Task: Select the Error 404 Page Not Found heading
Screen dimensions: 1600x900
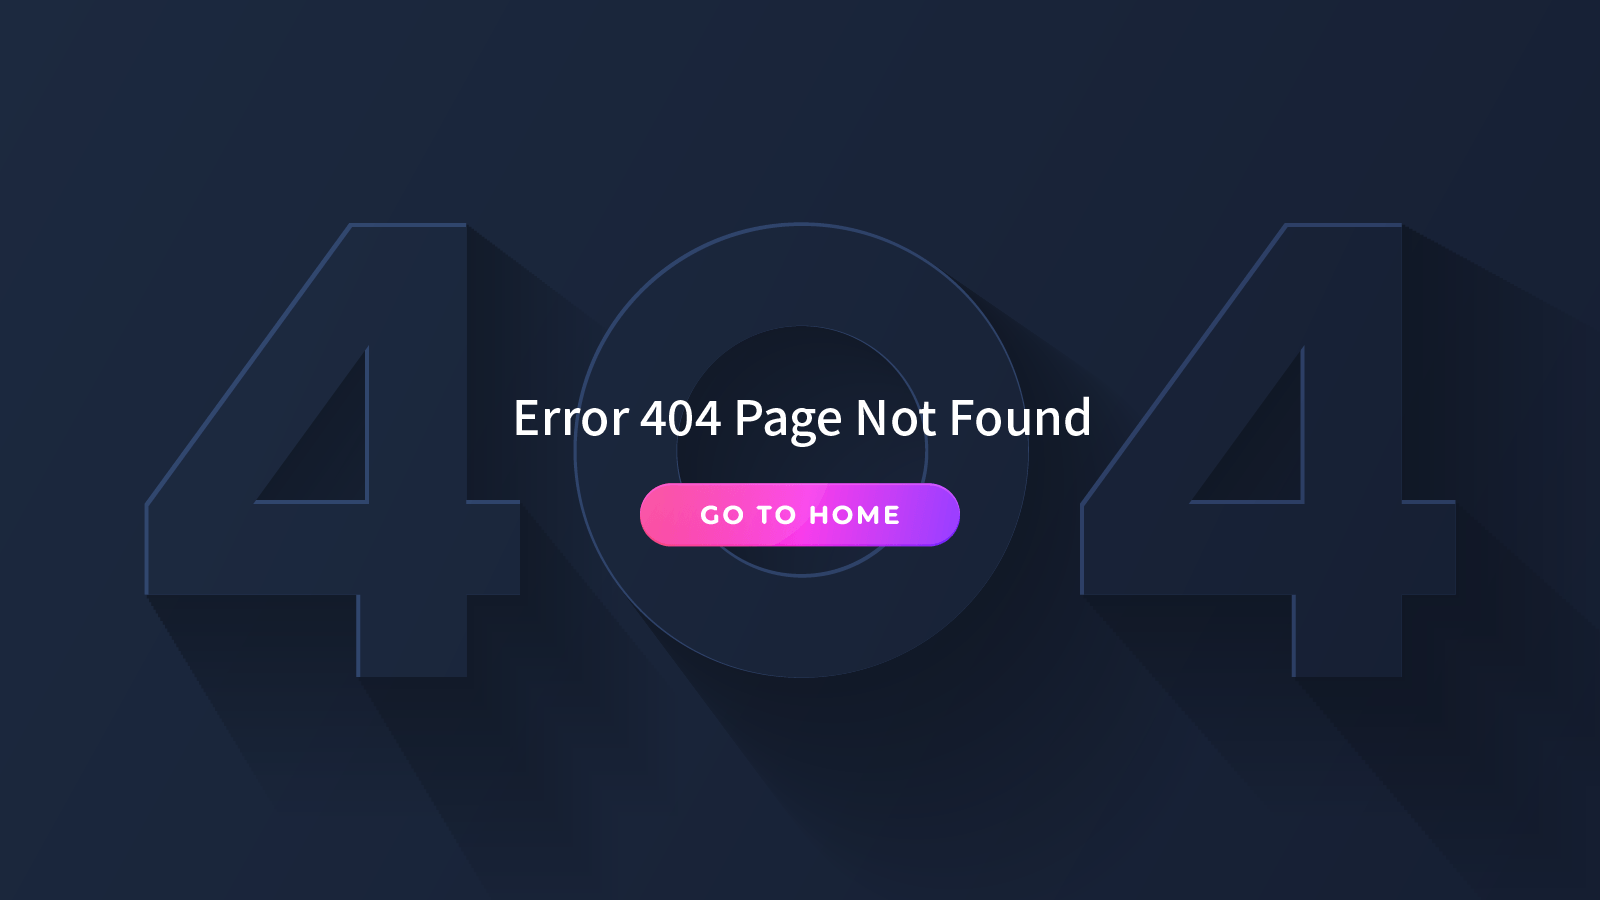Action: point(802,418)
